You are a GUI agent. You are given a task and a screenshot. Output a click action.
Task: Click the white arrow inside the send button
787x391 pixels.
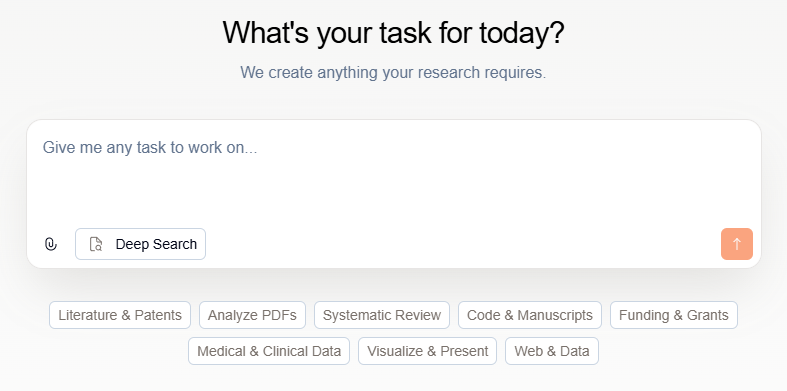[x=737, y=244]
